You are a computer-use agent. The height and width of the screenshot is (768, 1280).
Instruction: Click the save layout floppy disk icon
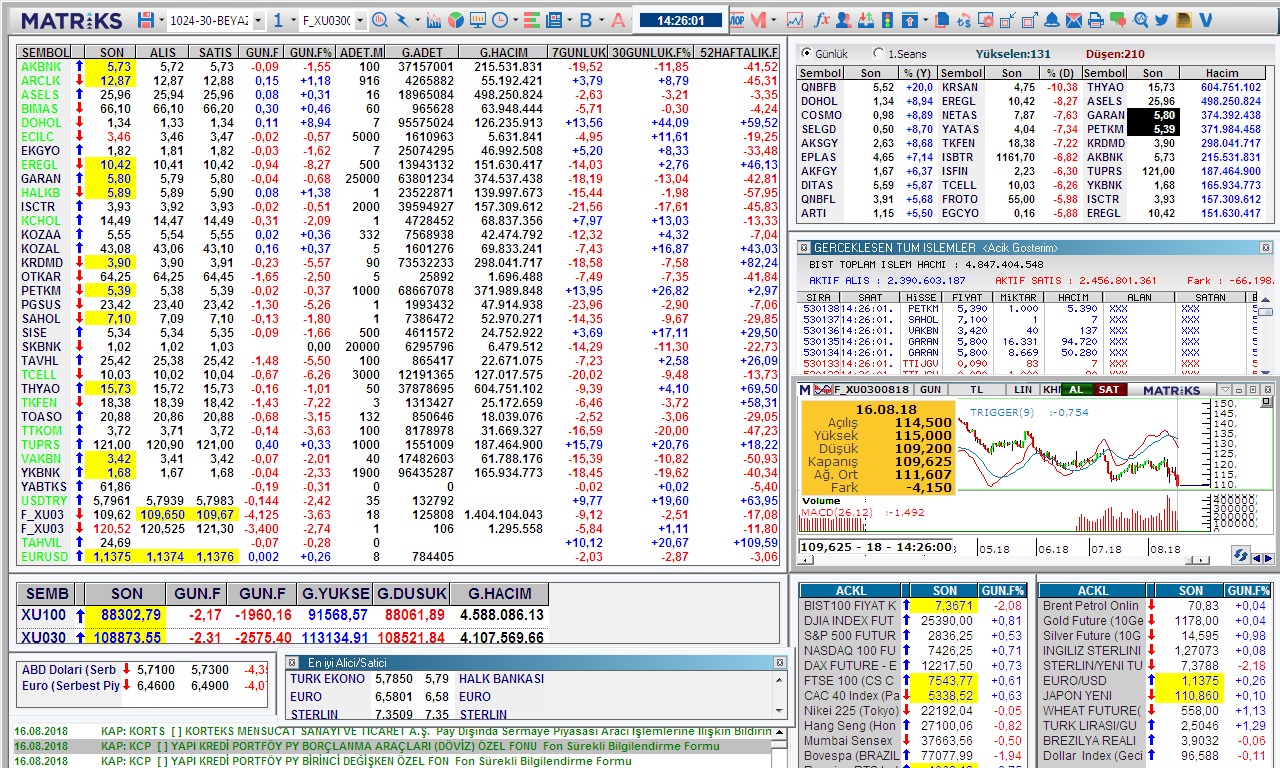coord(146,20)
